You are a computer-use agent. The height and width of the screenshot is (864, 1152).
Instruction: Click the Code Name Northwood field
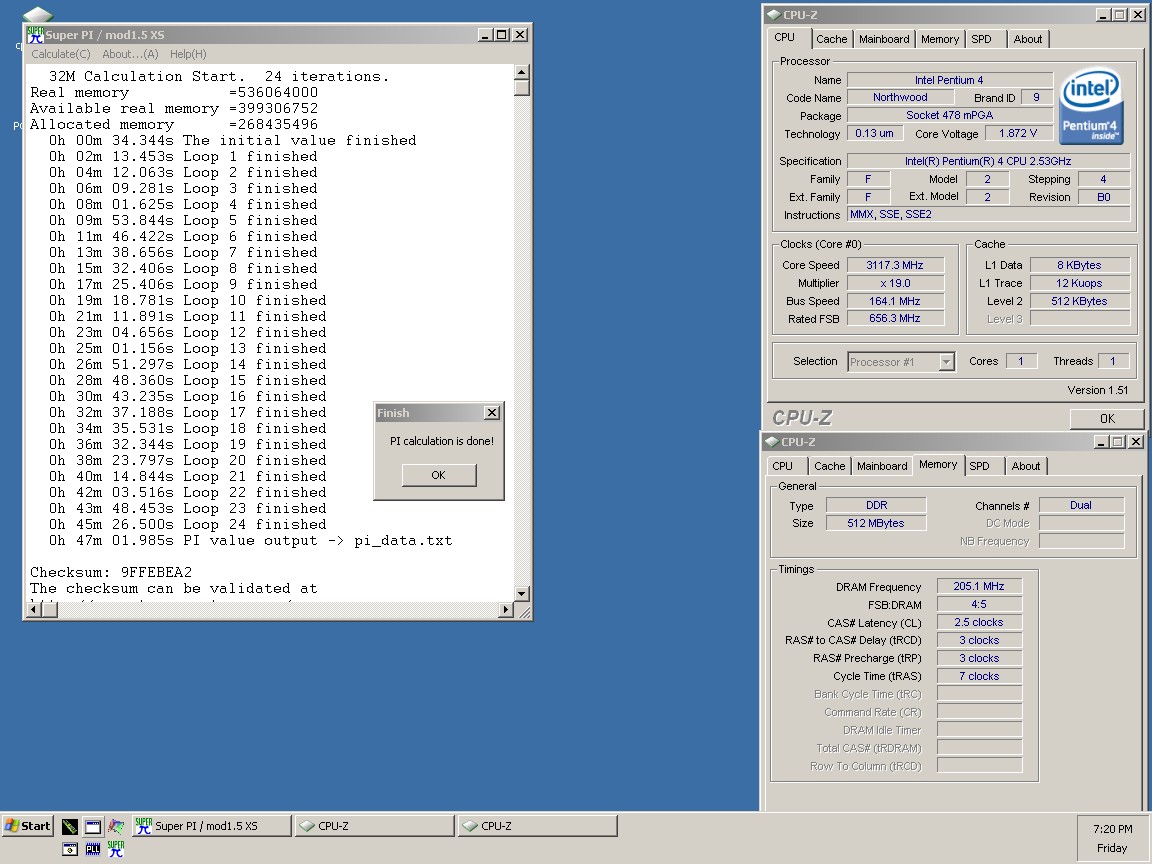(x=900, y=97)
